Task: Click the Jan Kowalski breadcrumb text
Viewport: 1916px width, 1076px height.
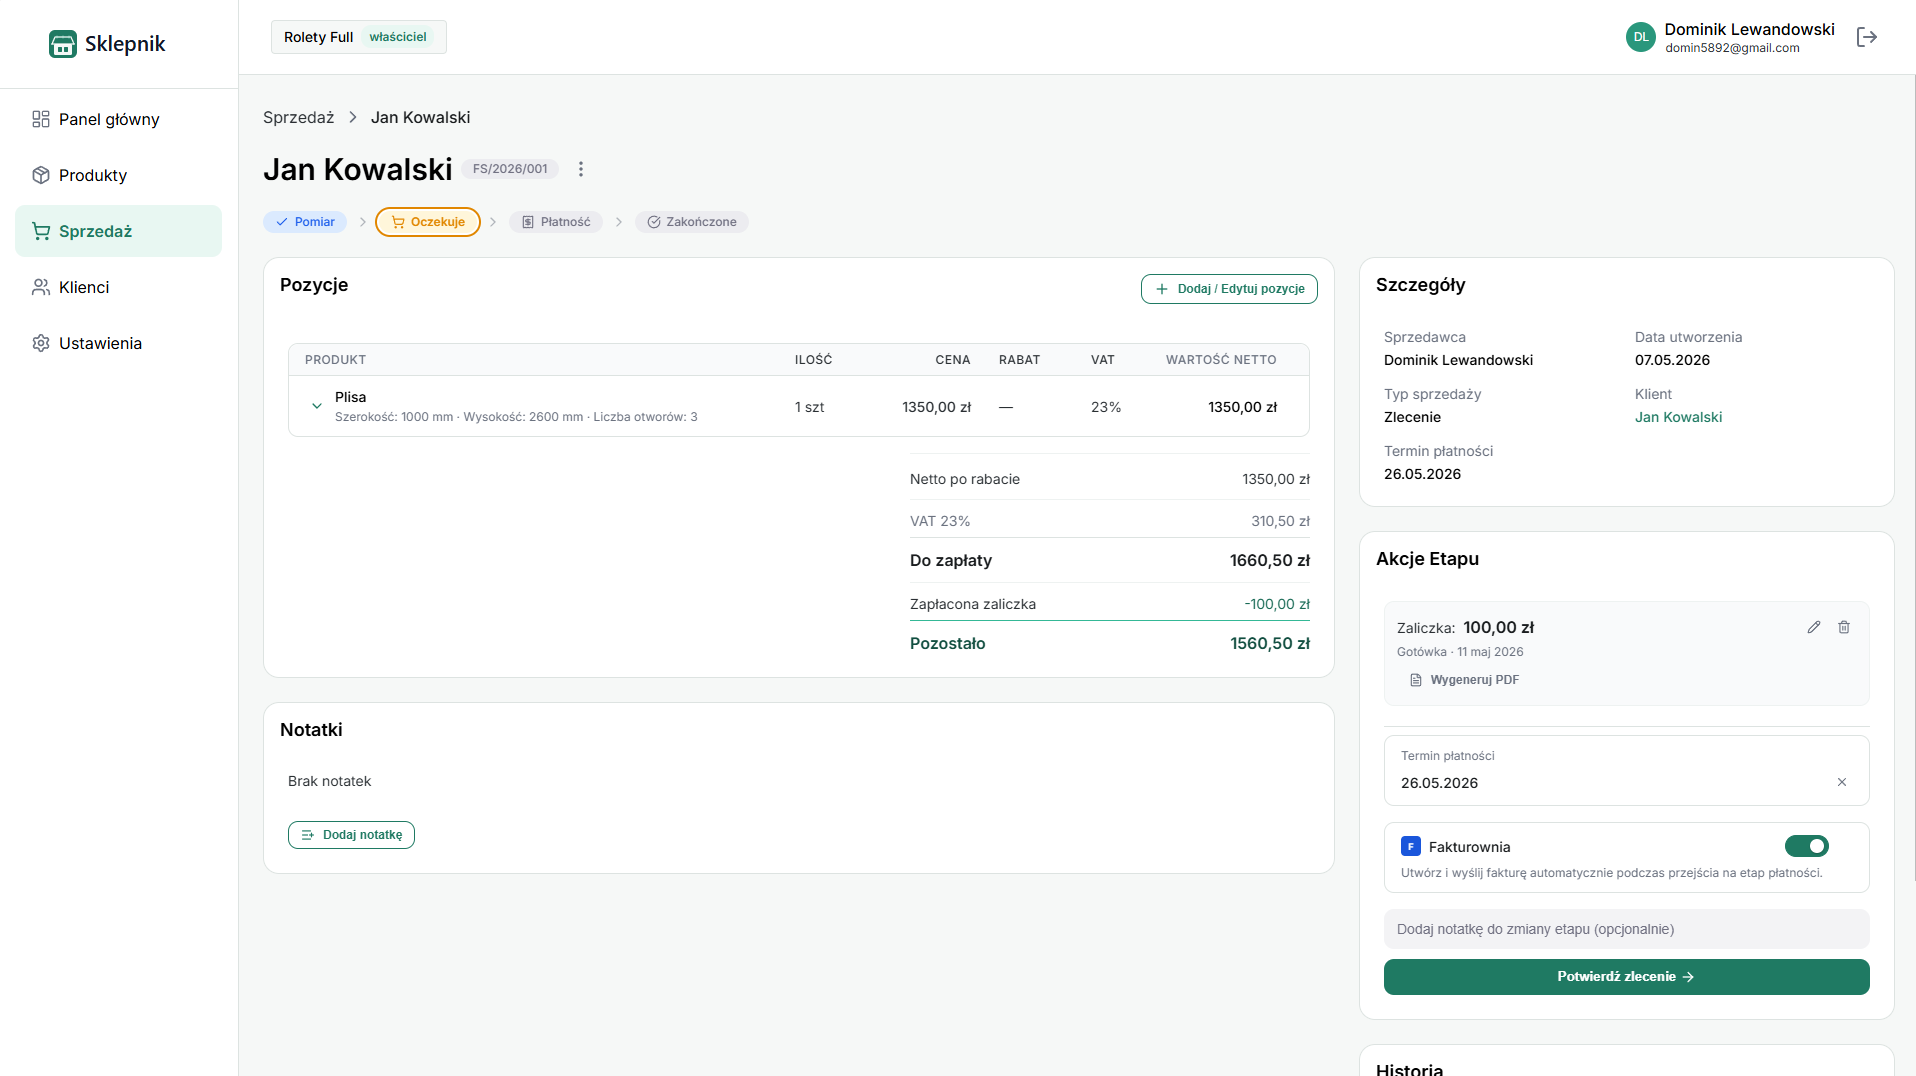Action: pos(420,117)
